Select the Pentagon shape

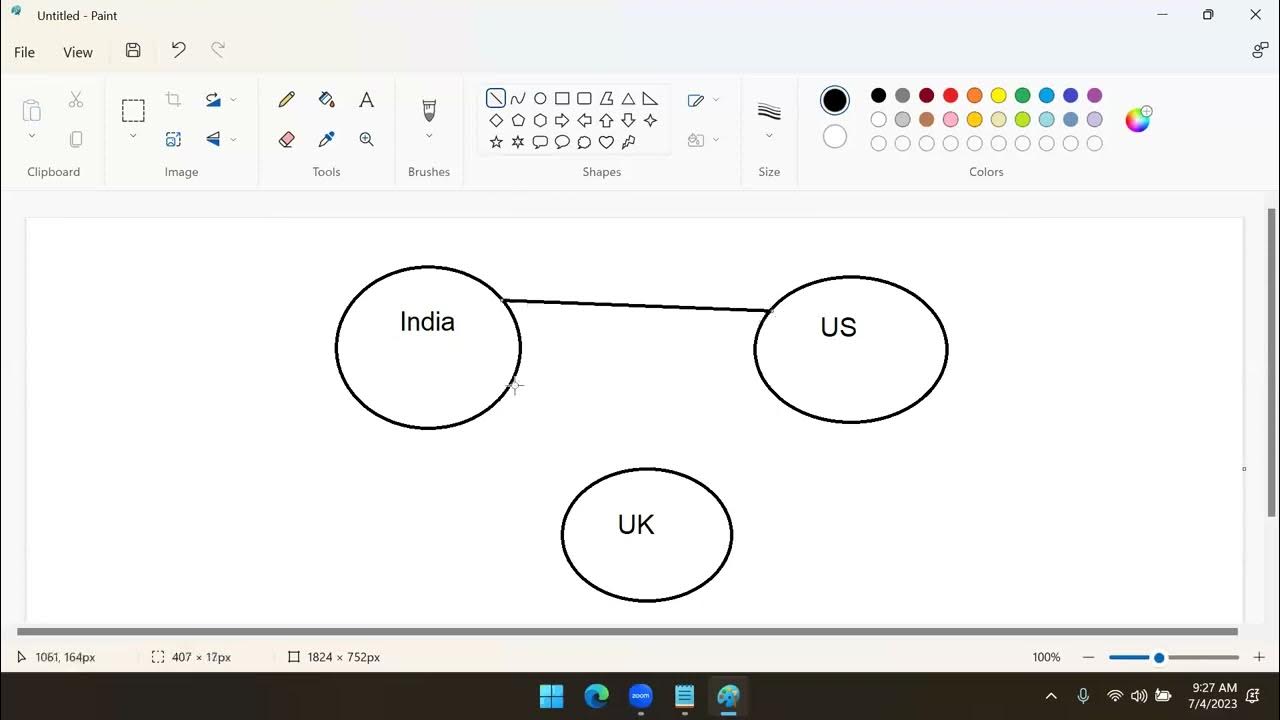518,120
